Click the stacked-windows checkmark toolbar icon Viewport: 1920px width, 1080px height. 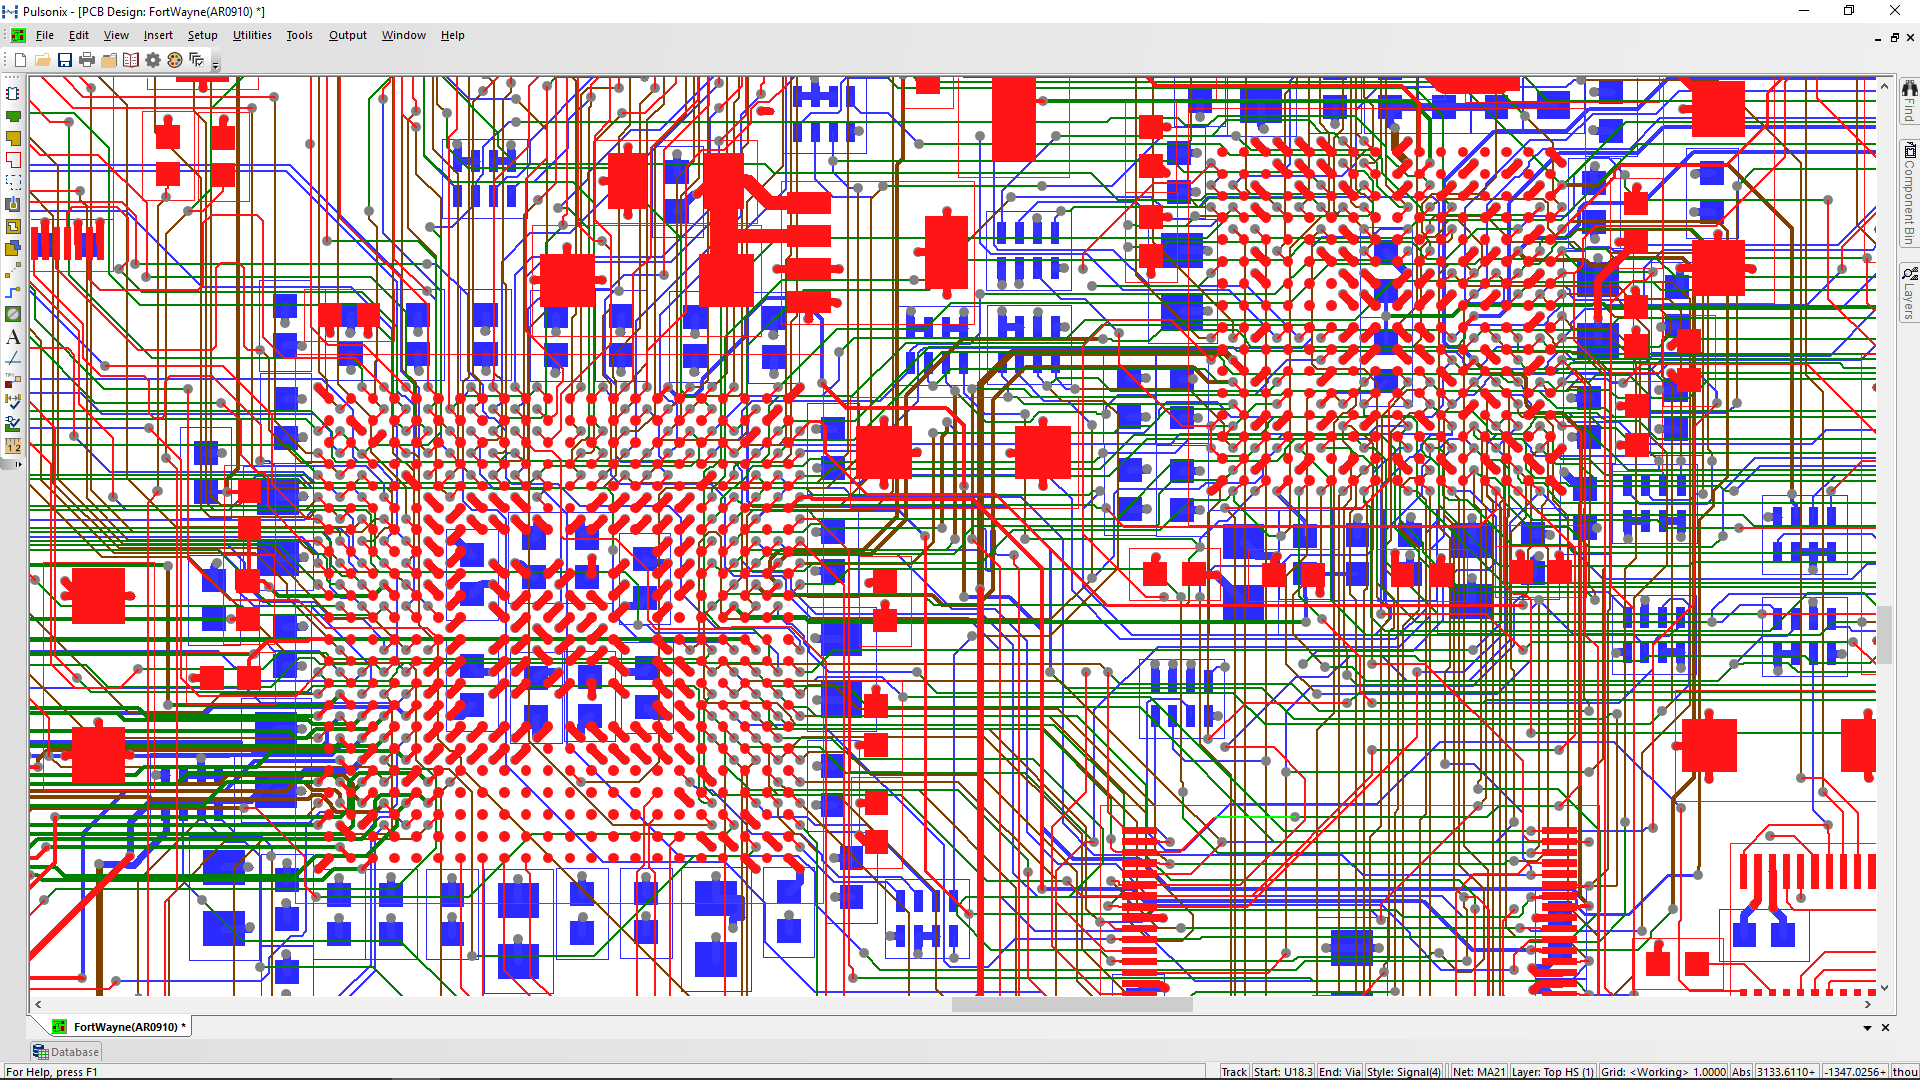197,60
